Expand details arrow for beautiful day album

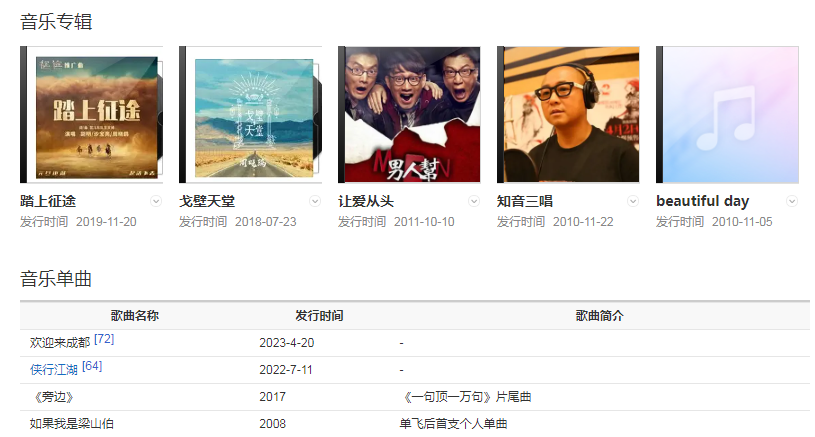[x=792, y=201]
